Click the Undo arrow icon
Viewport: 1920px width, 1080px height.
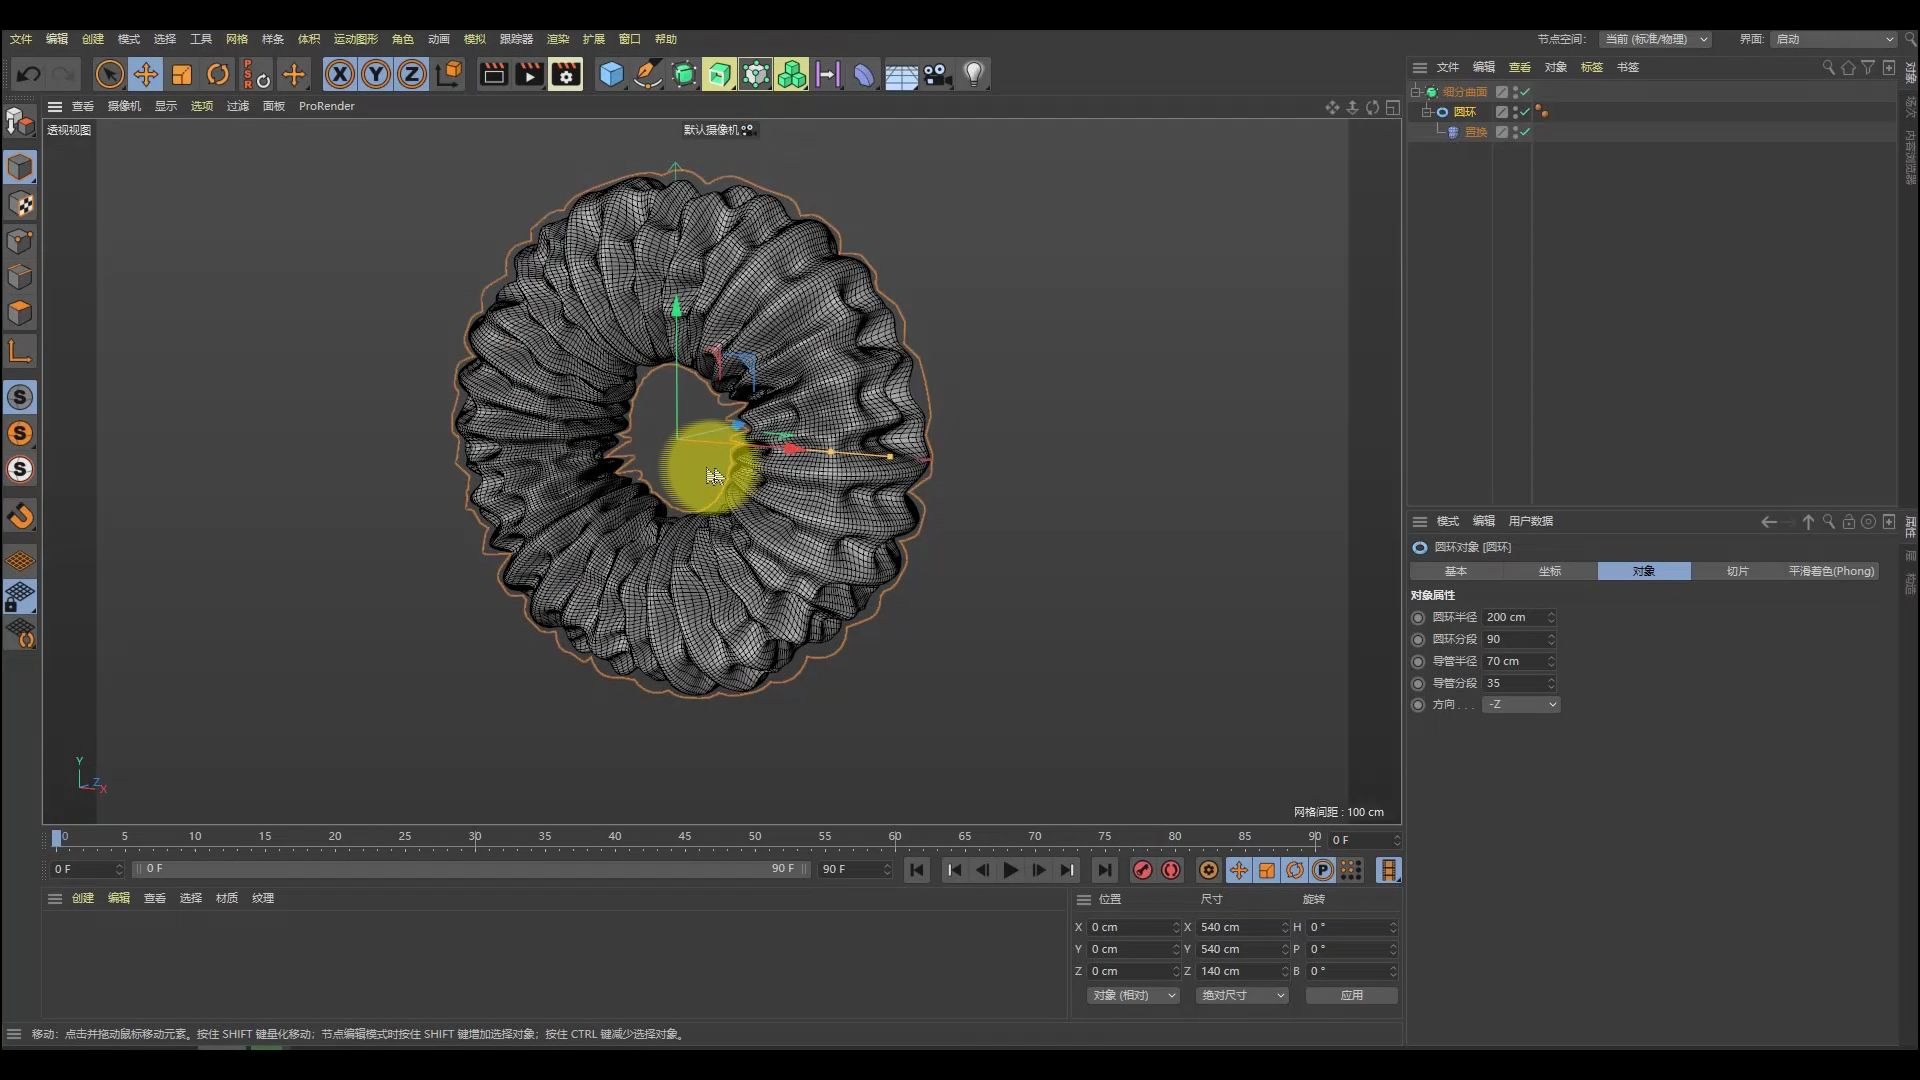[27, 74]
